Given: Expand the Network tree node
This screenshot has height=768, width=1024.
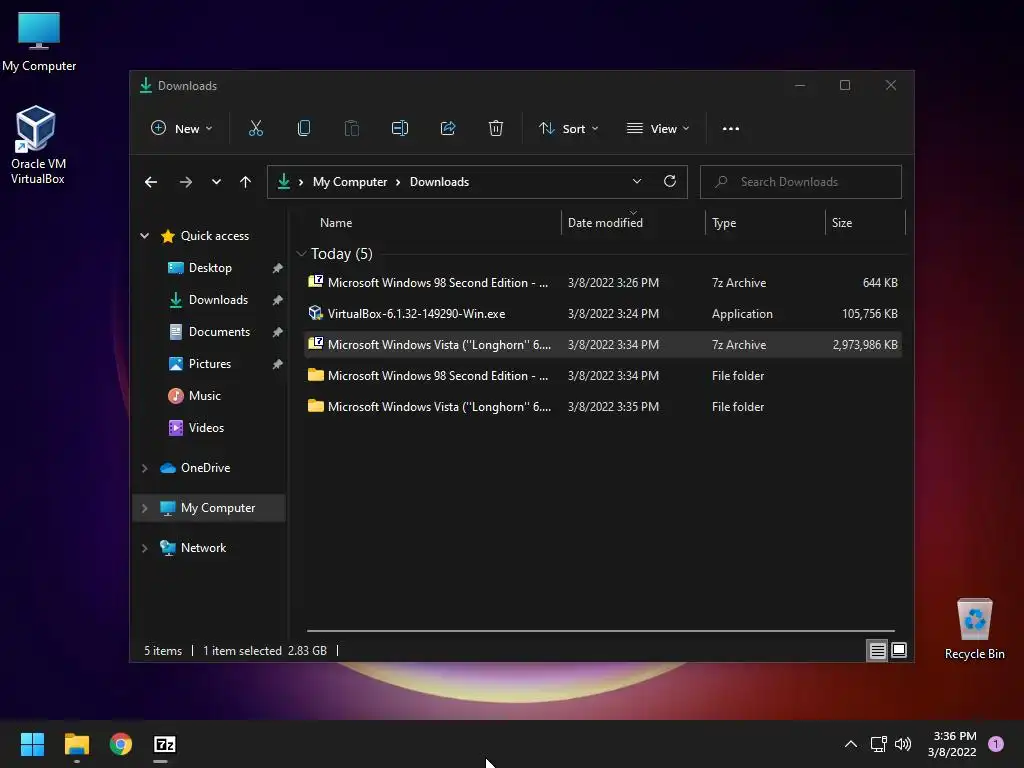Looking at the screenshot, I should 144,548.
